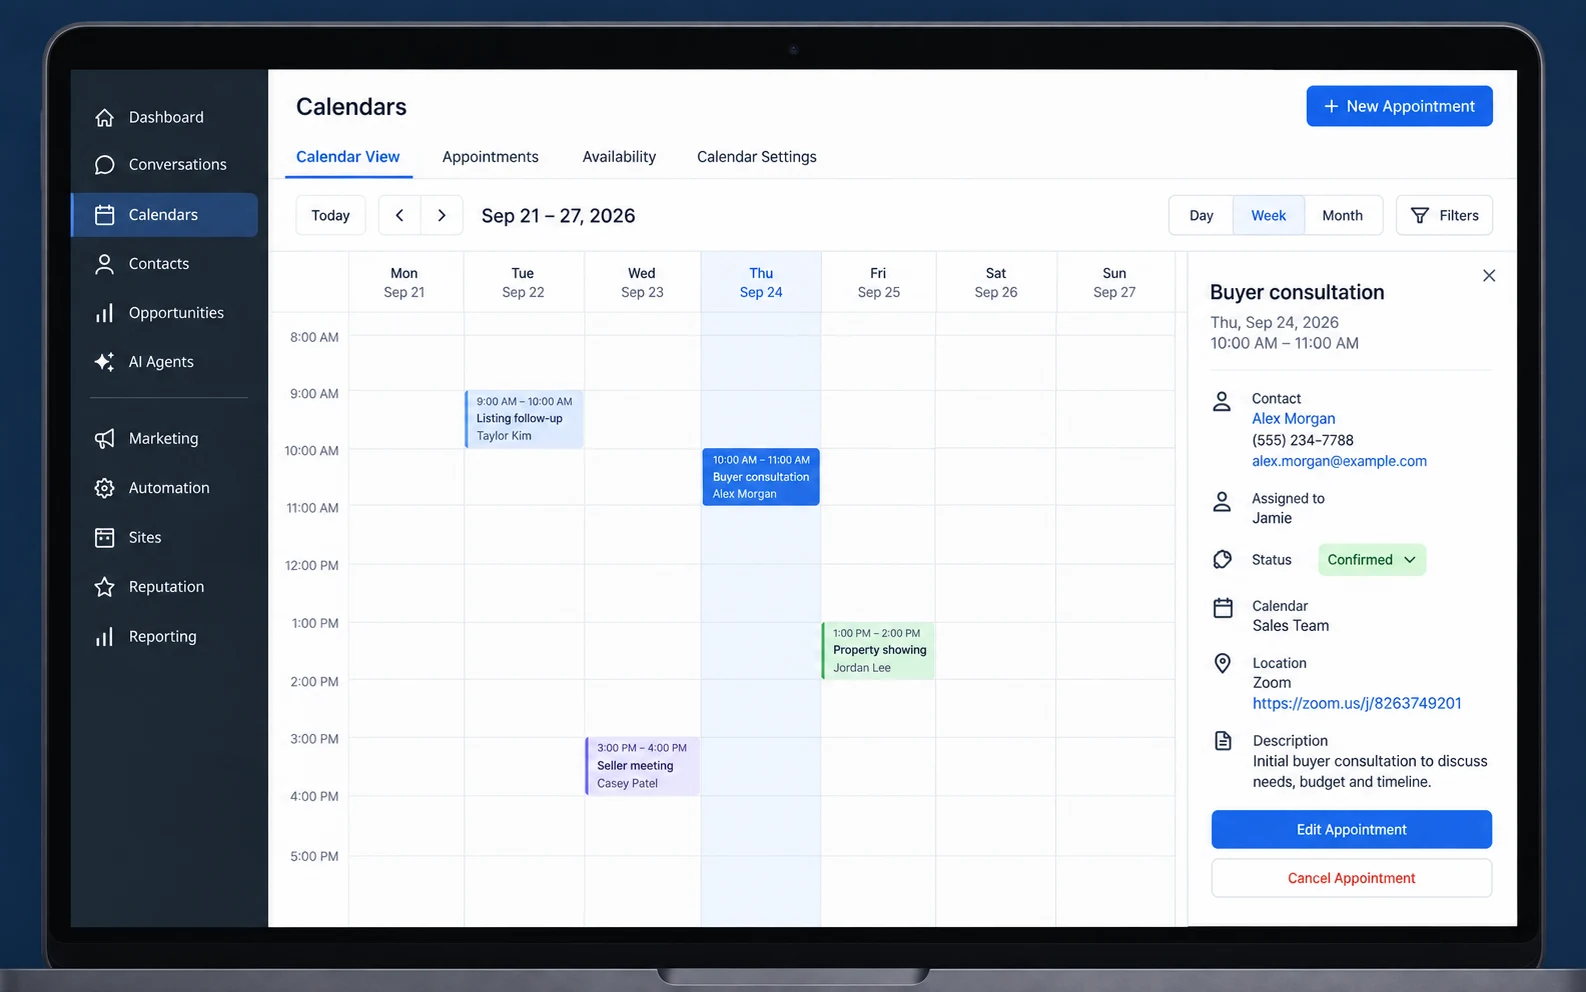
Task: Click the phone number (555) 234-7788
Action: (x=1303, y=441)
